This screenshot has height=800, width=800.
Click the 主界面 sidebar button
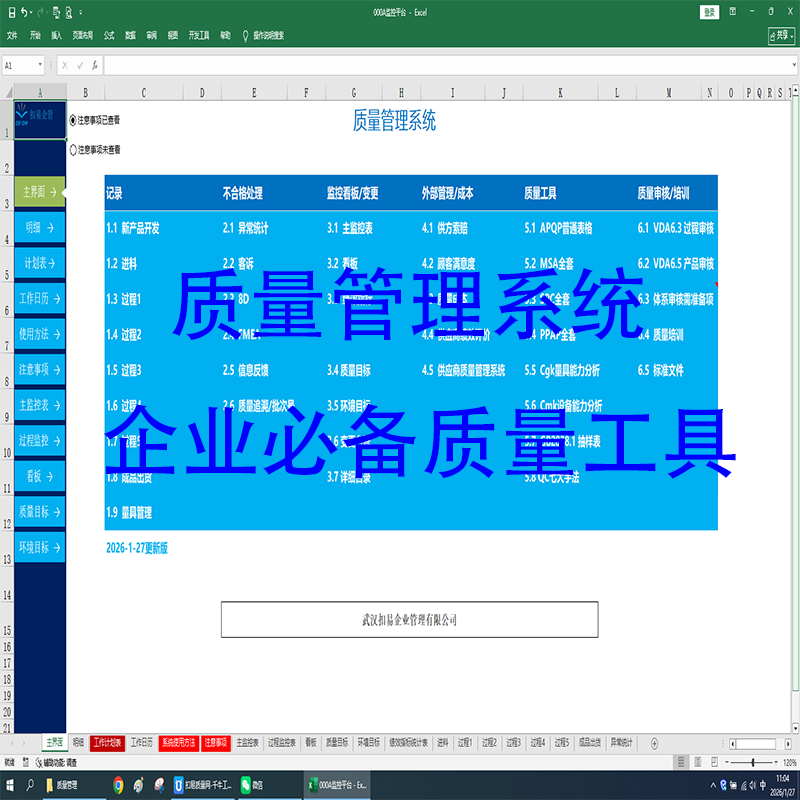coord(40,192)
